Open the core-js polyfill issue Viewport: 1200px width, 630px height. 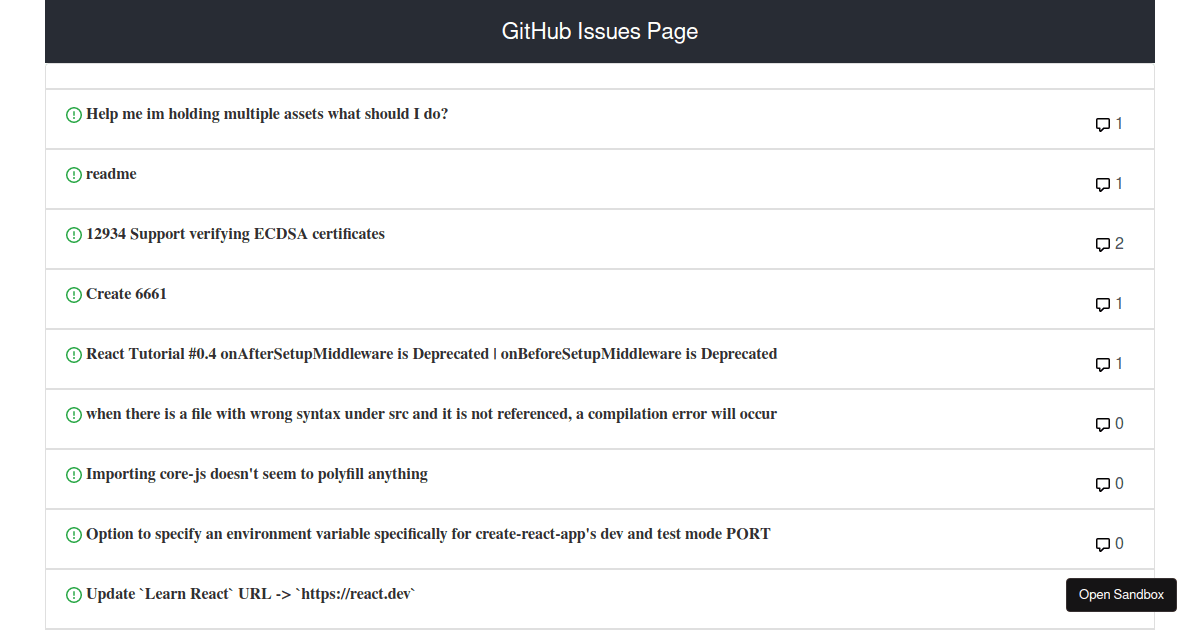(257, 474)
